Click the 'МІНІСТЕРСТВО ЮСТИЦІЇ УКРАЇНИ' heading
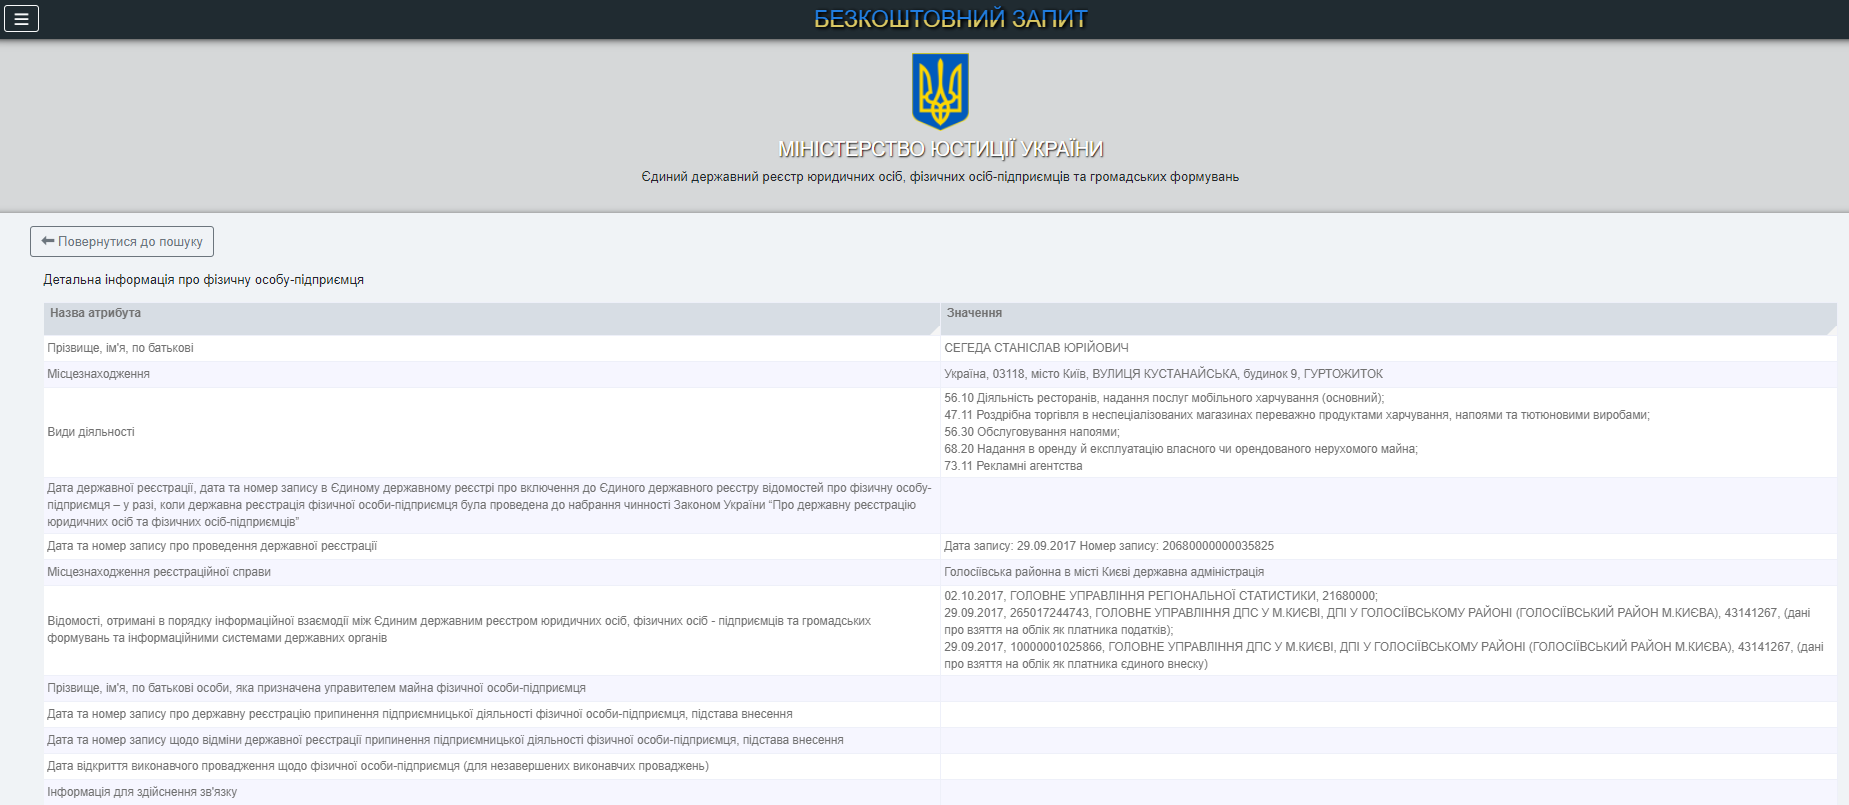The width and height of the screenshot is (1849, 805). coord(940,149)
